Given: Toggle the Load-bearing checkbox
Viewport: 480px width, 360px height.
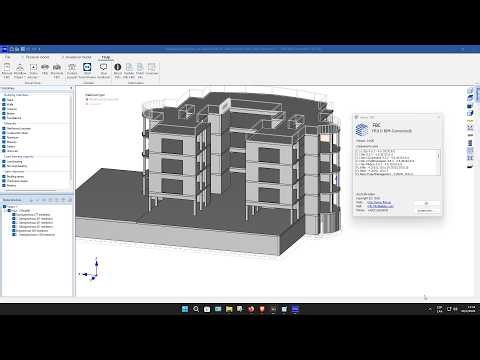Looking at the screenshot, I should pos(4,161).
